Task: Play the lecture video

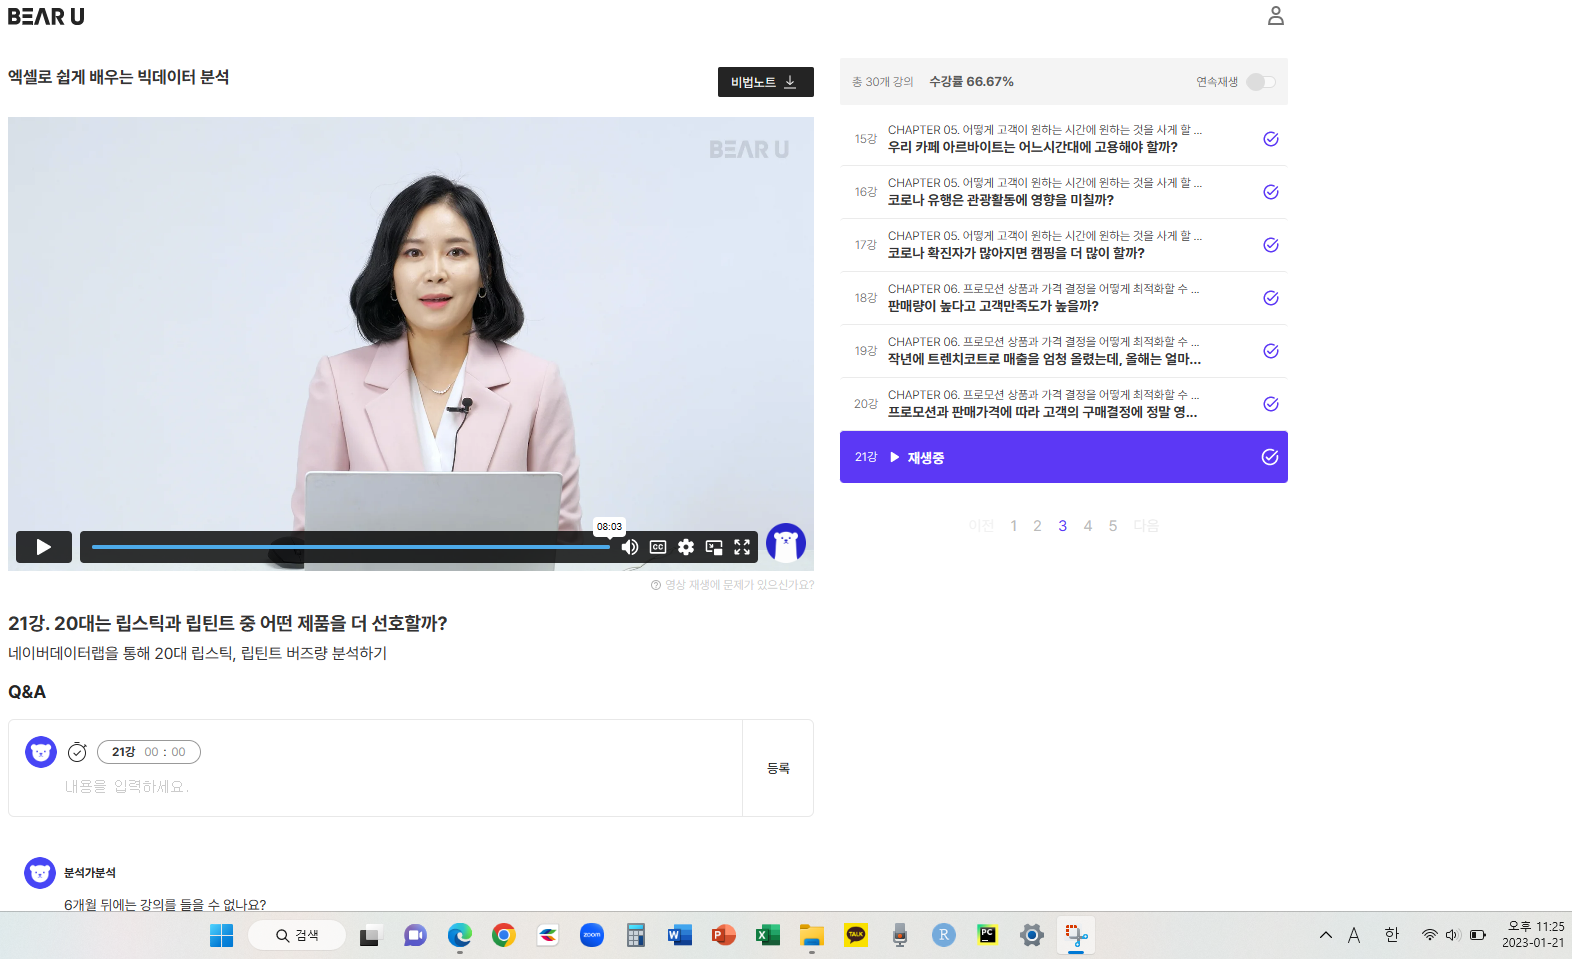Action: click(44, 547)
